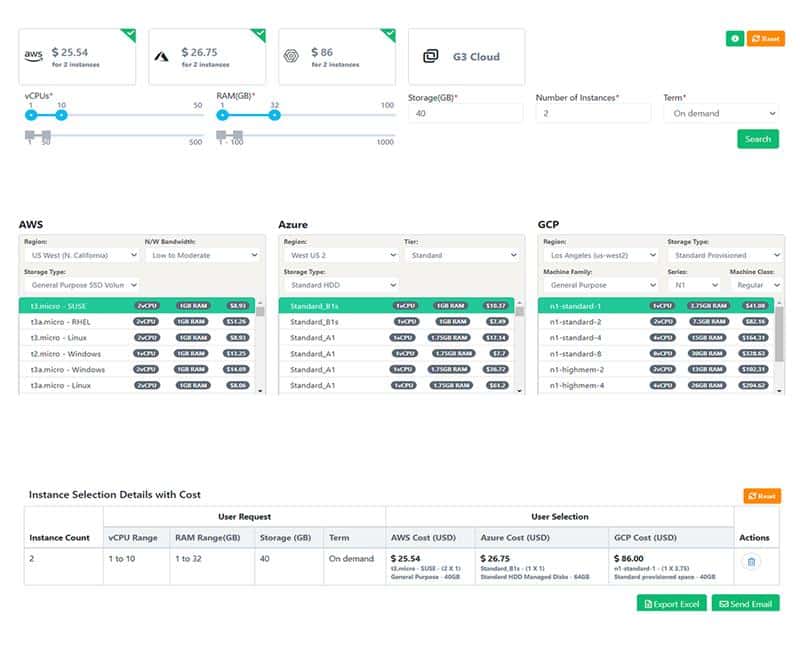
Task: Open the AWS Region dropdown
Action: [80, 256]
